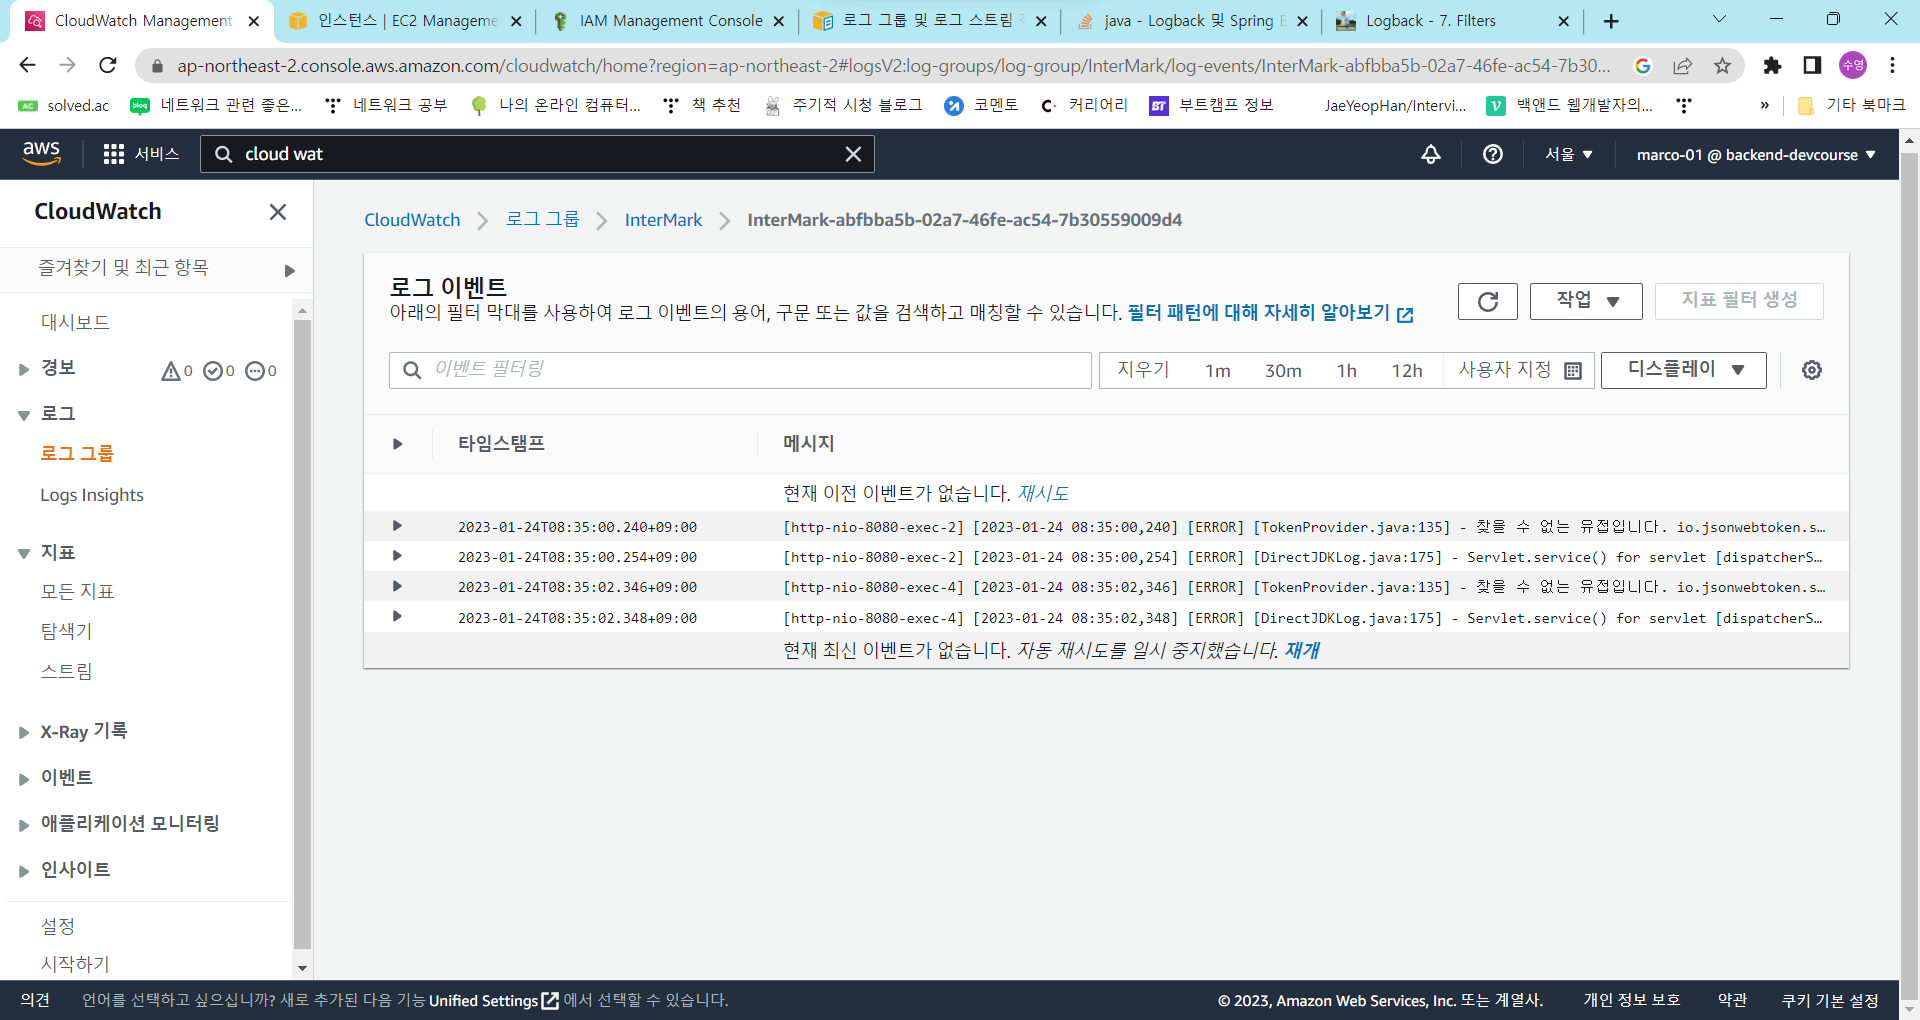This screenshot has height=1020, width=1920.
Task: Open the 디스플레이 display dropdown
Action: 1684,370
